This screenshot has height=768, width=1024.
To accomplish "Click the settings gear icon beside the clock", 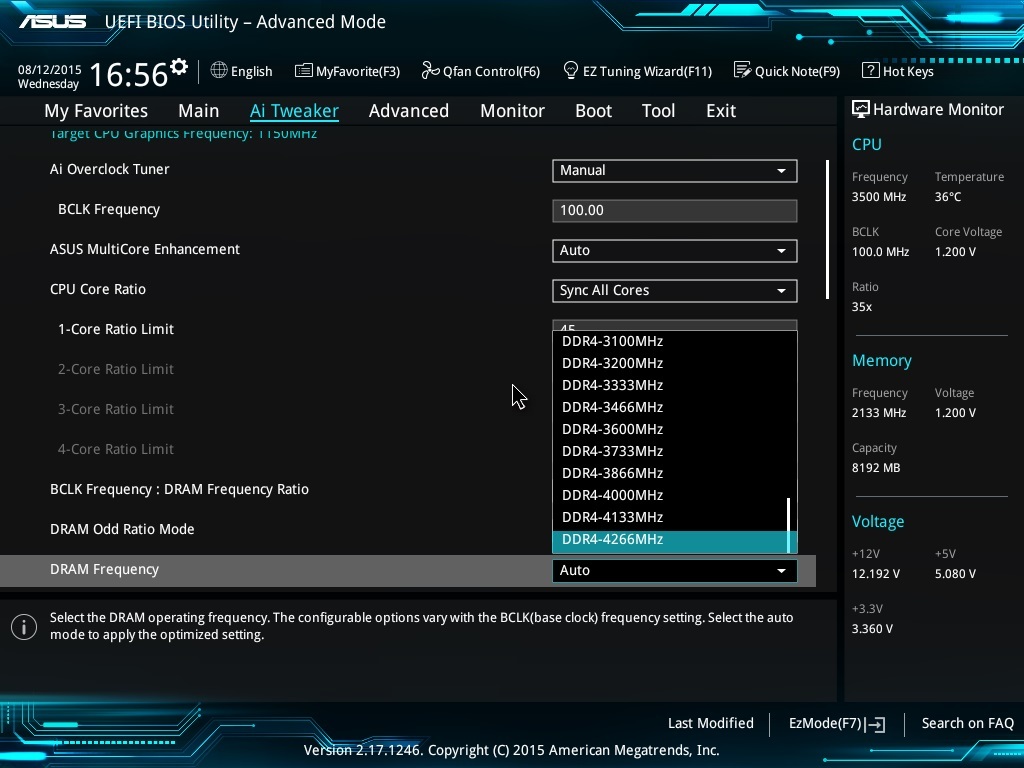I will pos(179,67).
